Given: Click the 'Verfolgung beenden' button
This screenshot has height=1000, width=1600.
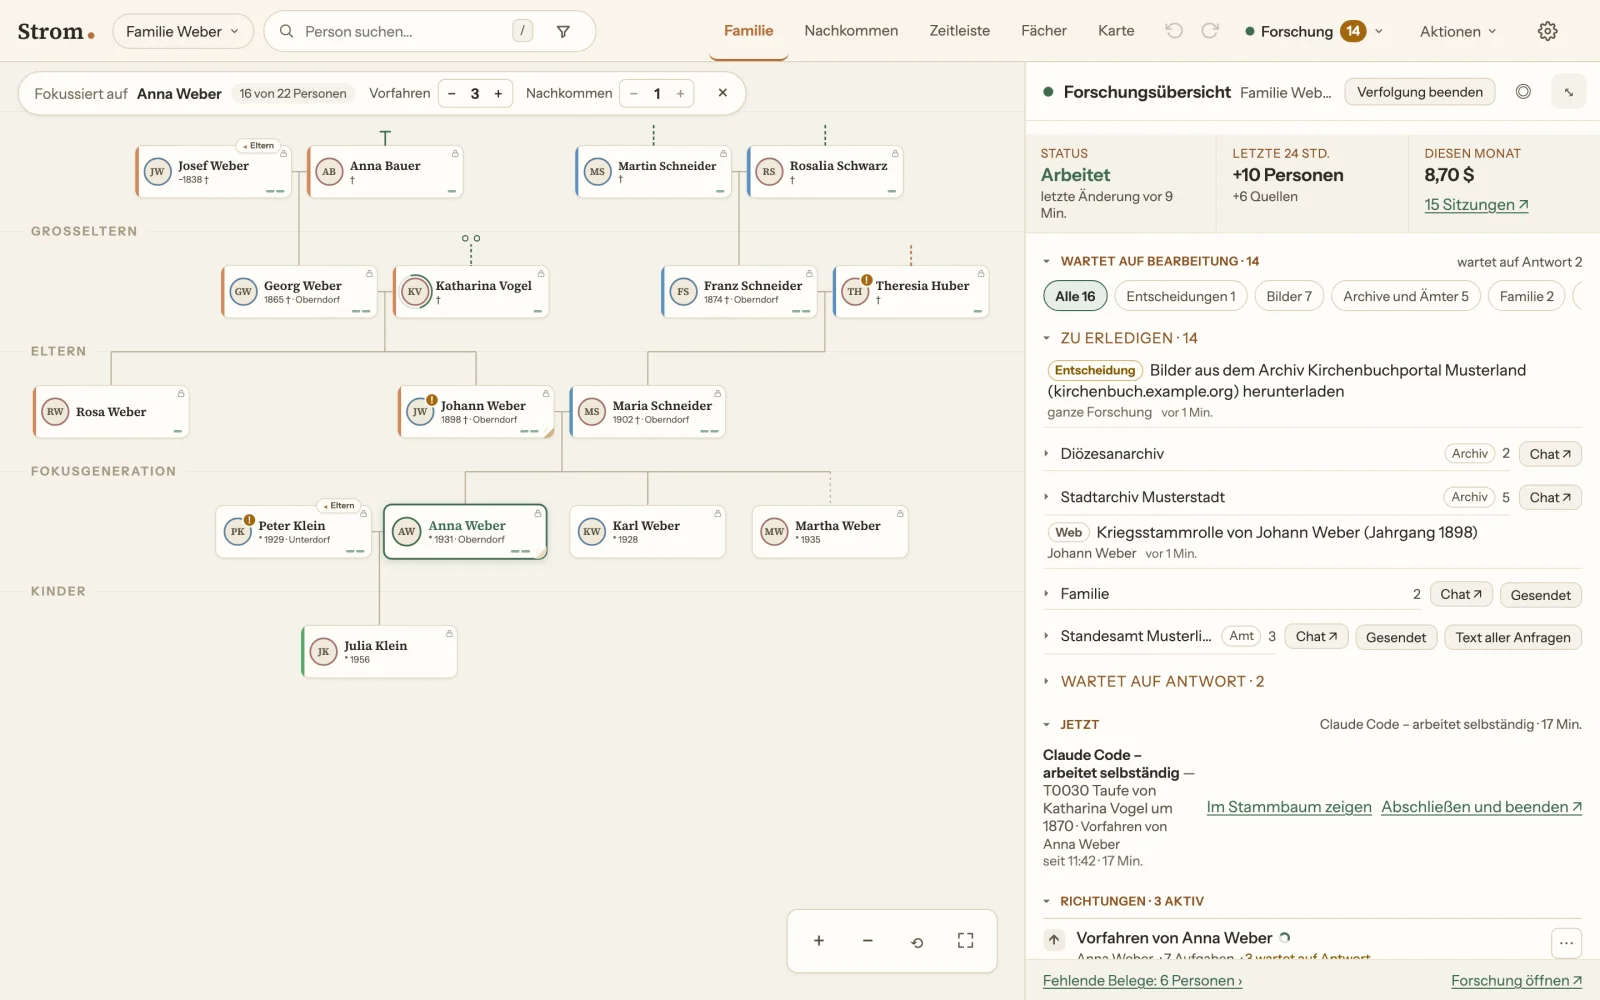Looking at the screenshot, I should tap(1420, 92).
